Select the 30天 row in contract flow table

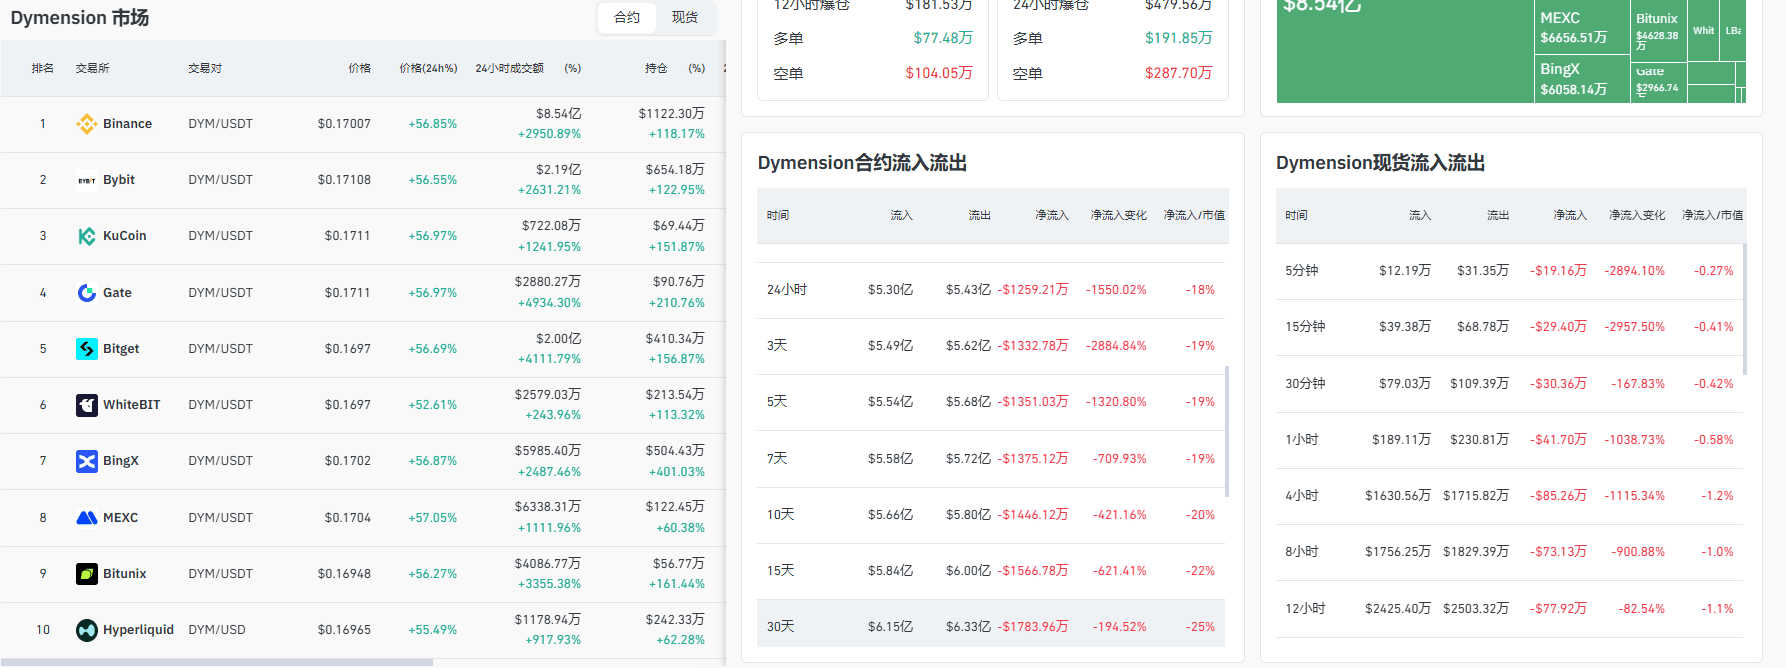[x=991, y=627]
